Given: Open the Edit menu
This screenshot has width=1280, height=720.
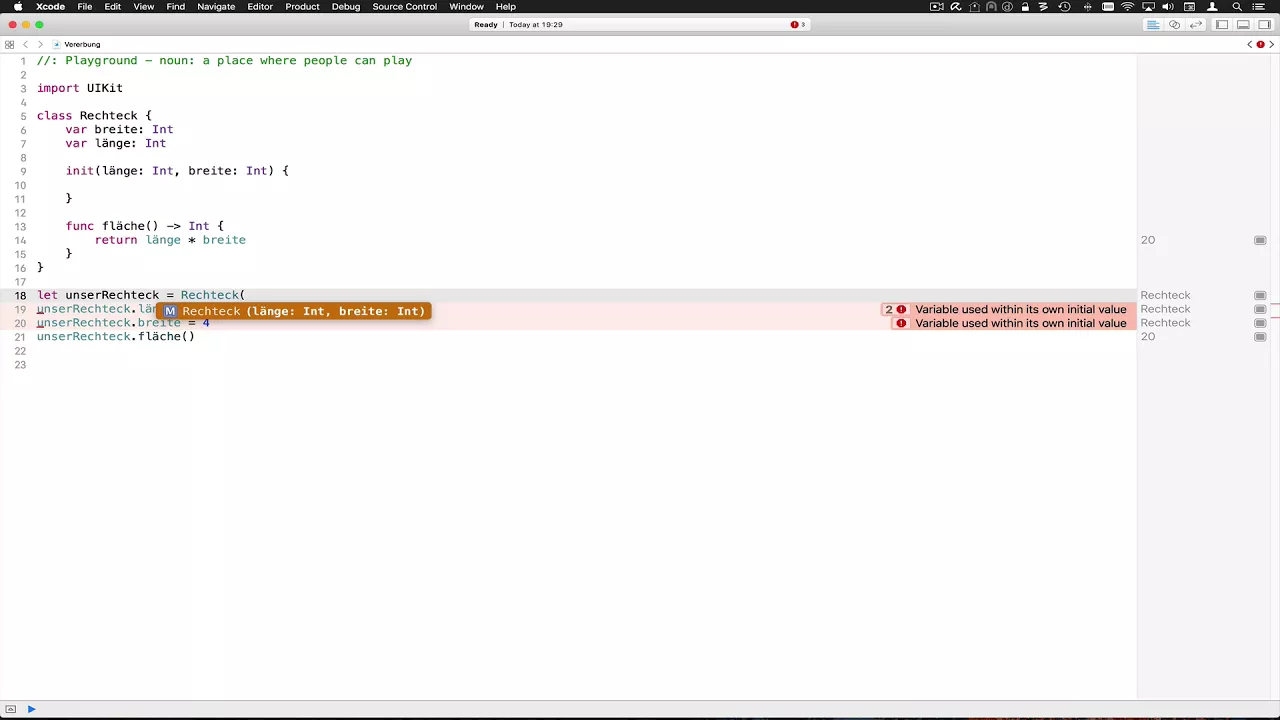Looking at the screenshot, I should [x=113, y=7].
